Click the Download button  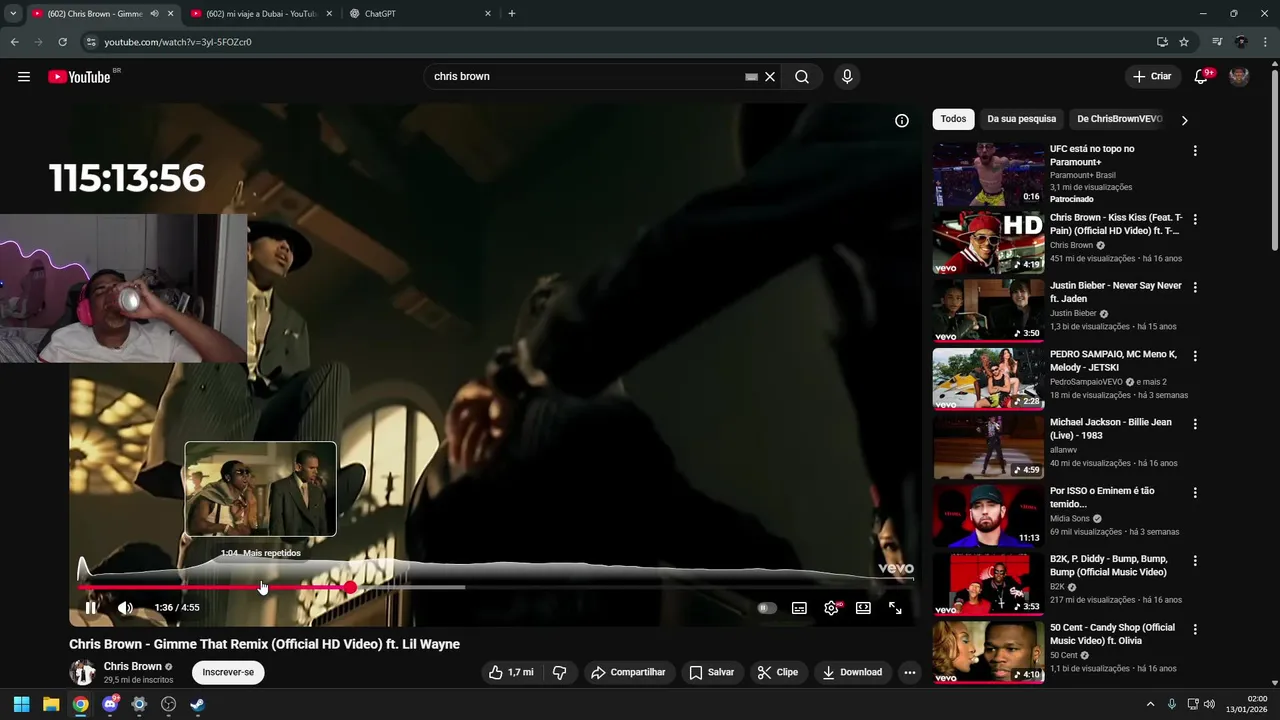click(x=852, y=672)
